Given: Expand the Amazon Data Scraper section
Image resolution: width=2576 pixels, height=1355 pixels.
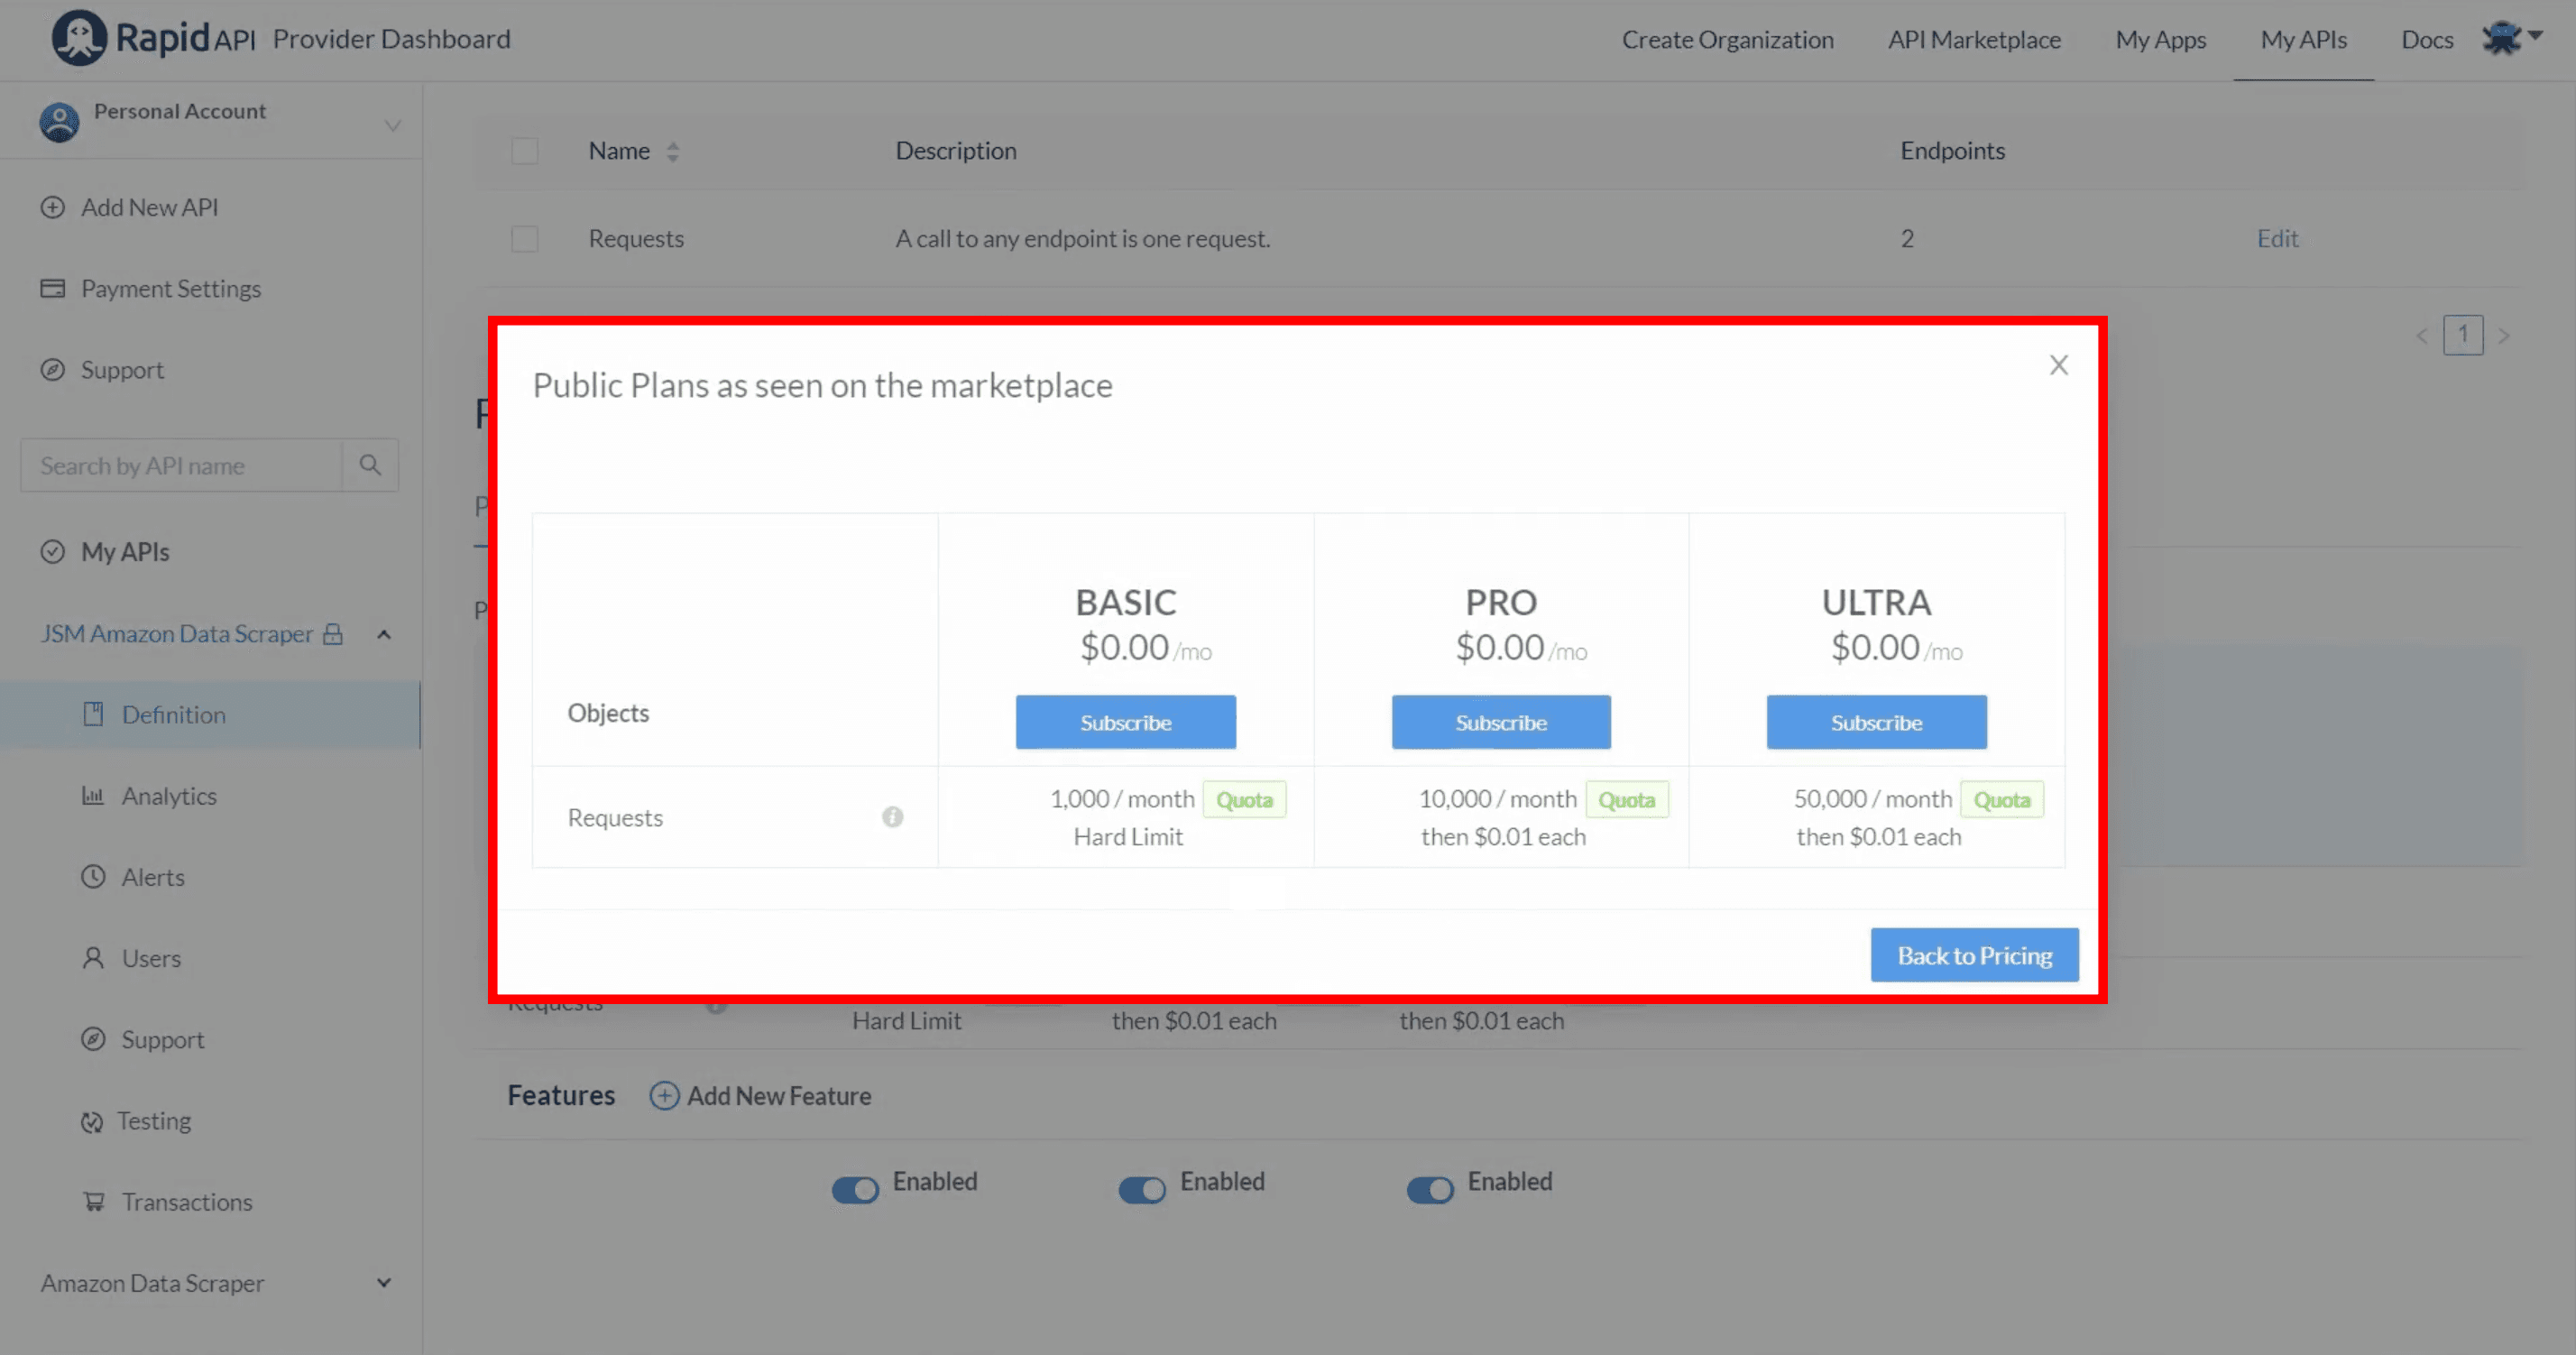Looking at the screenshot, I should pos(384,1283).
